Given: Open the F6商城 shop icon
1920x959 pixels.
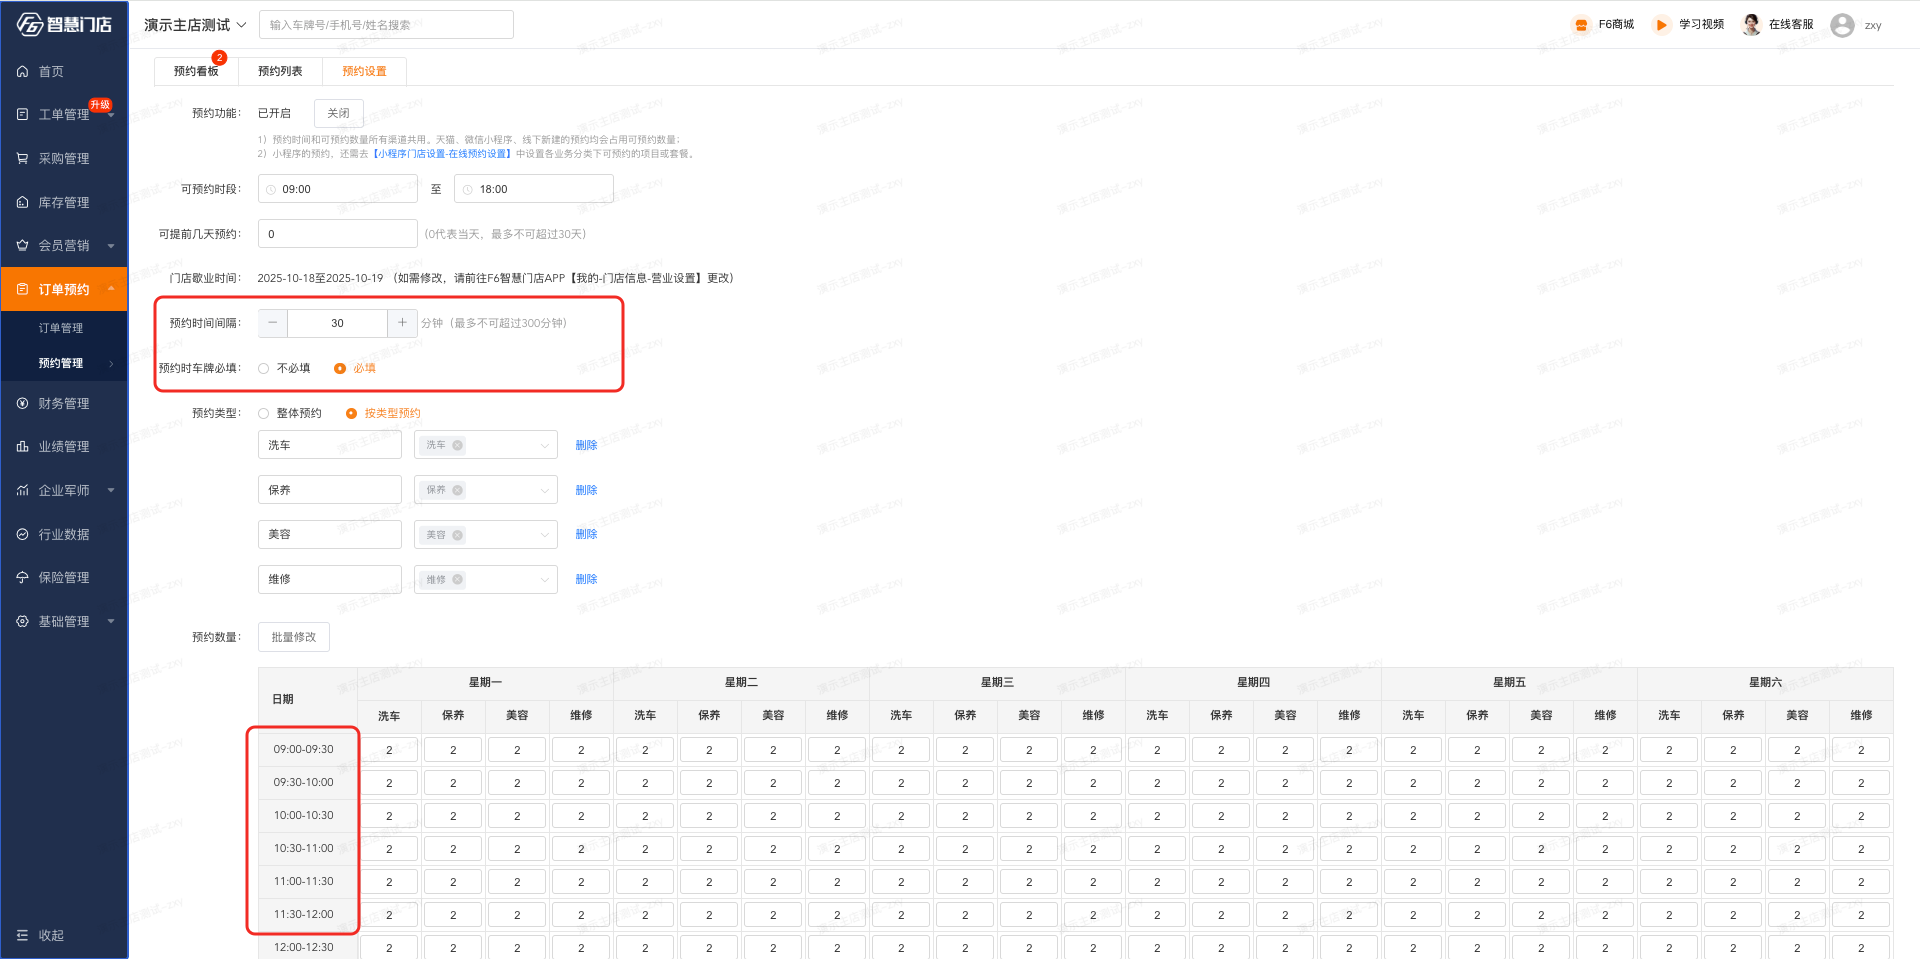Looking at the screenshot, I should (1581, 25).
